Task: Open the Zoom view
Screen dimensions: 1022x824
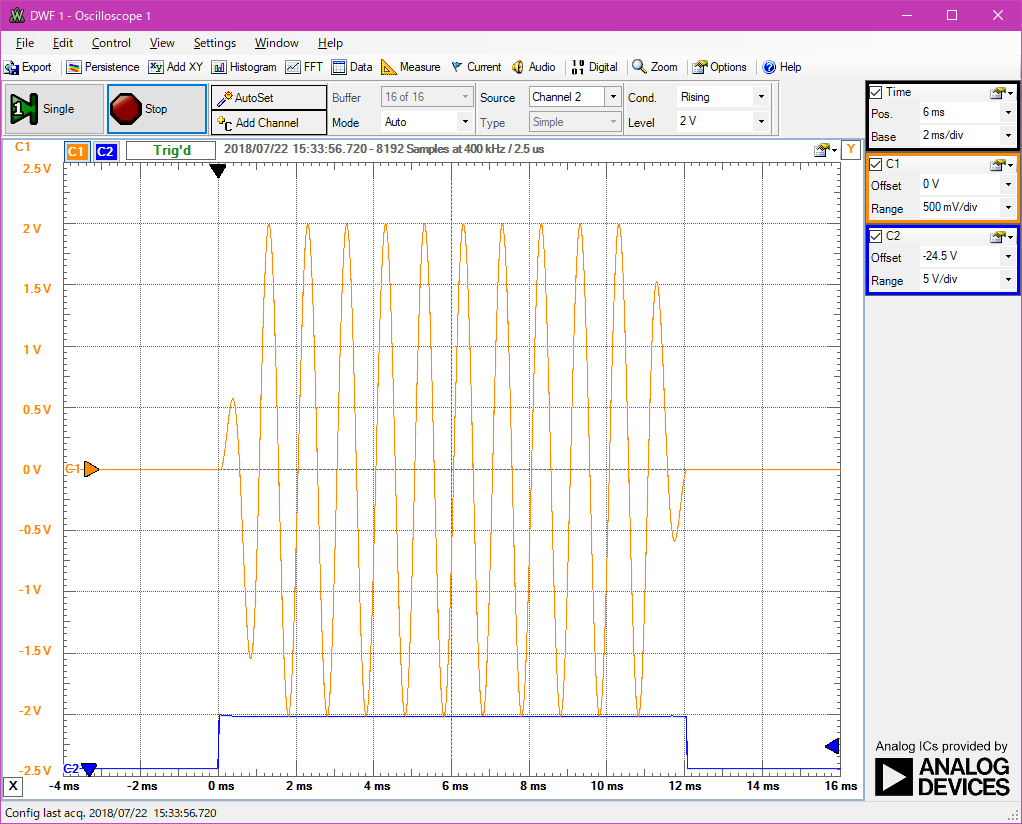Action: [x=655, y=67]
